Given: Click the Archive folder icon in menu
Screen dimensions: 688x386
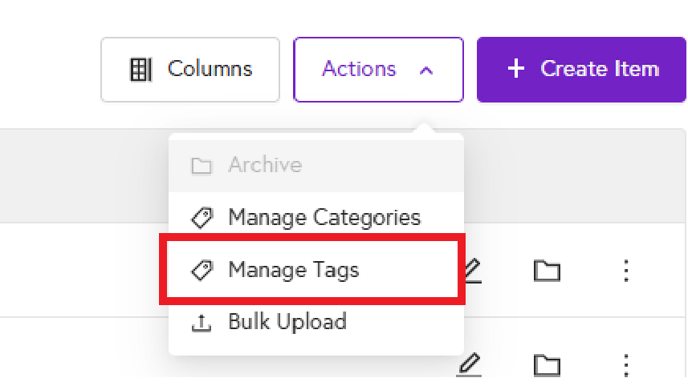Looking at the screenshot, I should 201,166.
